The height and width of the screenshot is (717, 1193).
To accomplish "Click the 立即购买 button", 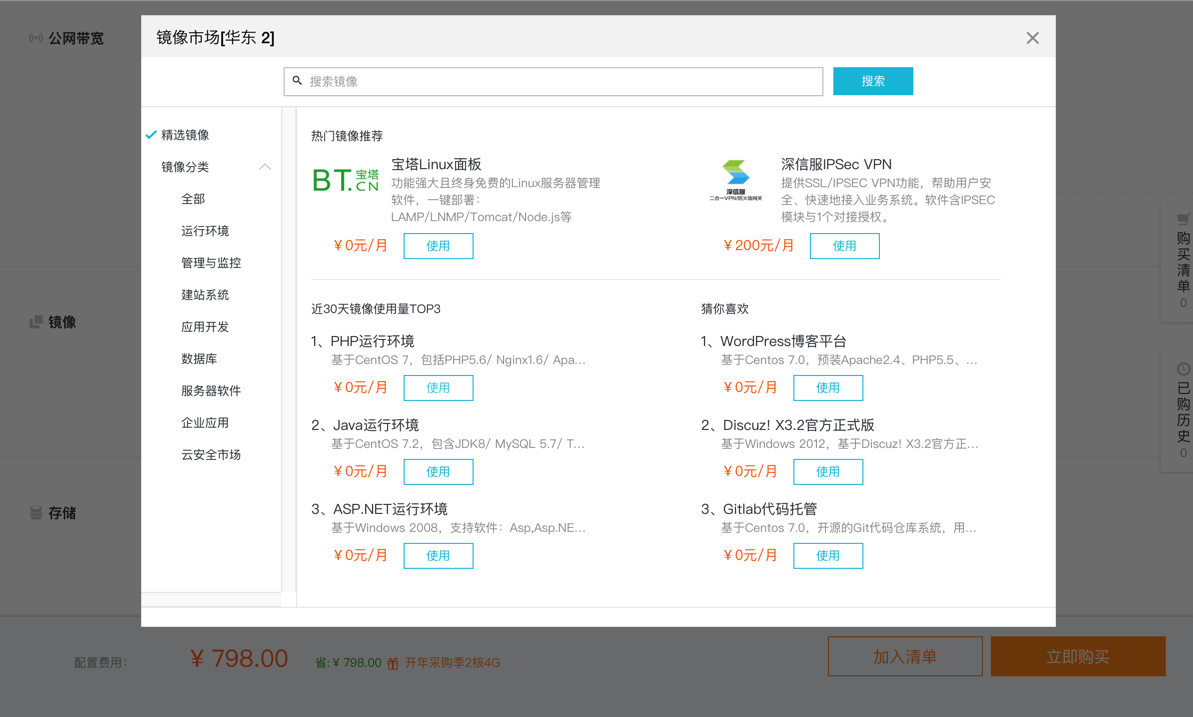I will coord(1077,657).
